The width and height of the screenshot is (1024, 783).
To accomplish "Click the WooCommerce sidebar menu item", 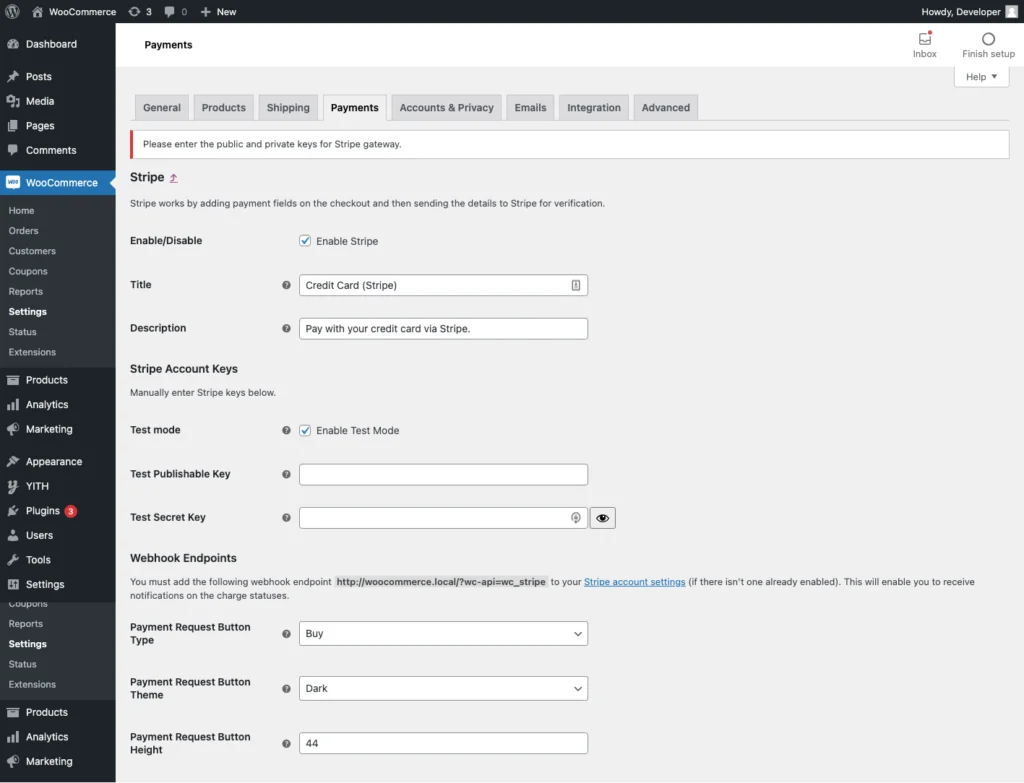I will [x=57, y=183].
